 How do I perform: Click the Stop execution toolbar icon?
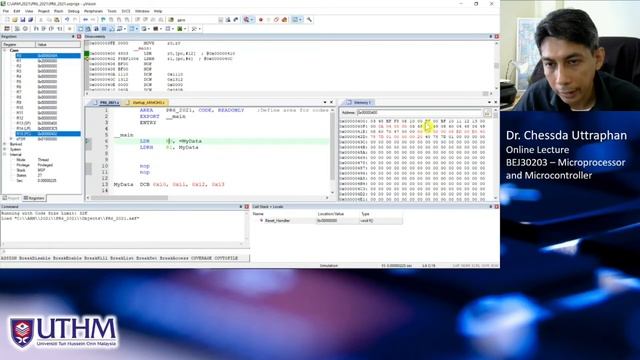pos(25,29)
